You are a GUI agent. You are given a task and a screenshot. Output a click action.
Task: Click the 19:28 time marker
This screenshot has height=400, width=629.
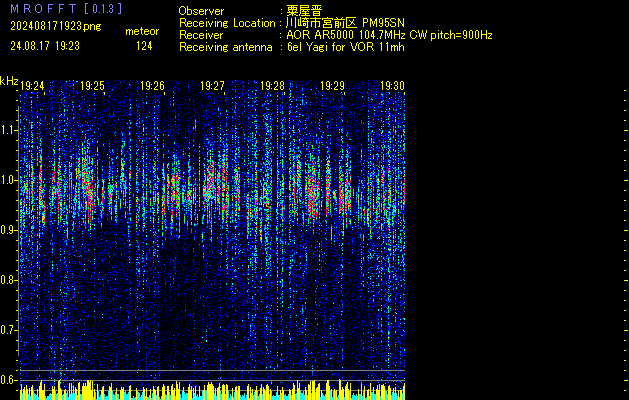coord(272,87)
